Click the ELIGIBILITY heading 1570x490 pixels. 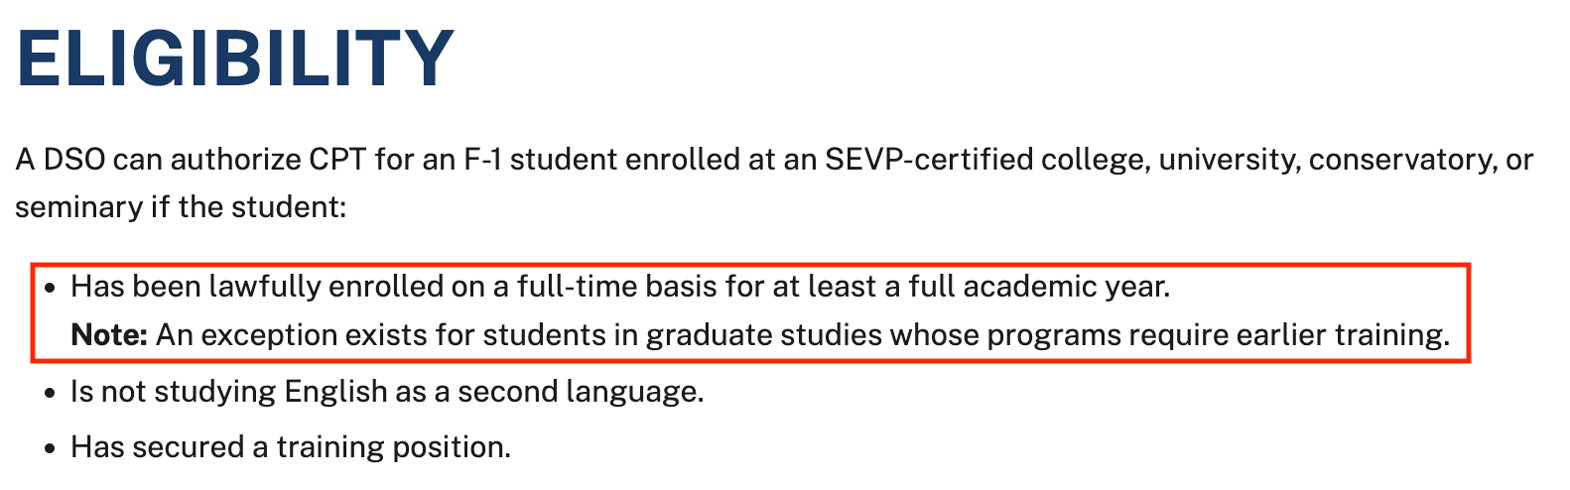[235, 58]
